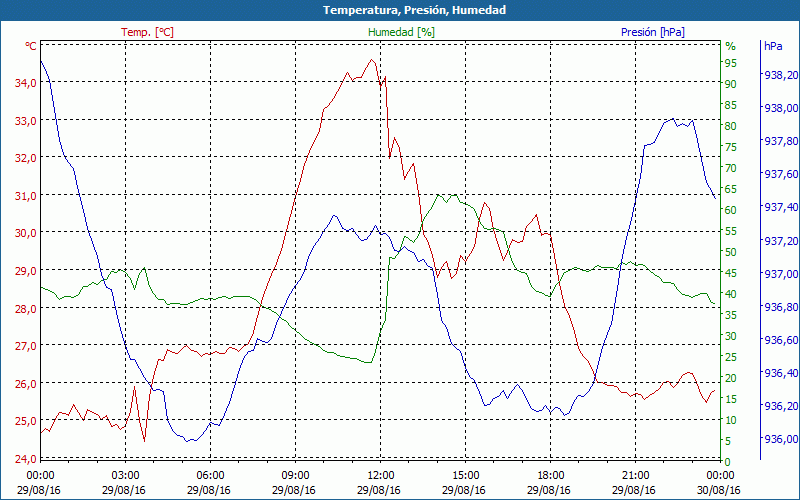Click pressure axis value 937,60
The width and height of the screenshot is (800, 500).
781,174
